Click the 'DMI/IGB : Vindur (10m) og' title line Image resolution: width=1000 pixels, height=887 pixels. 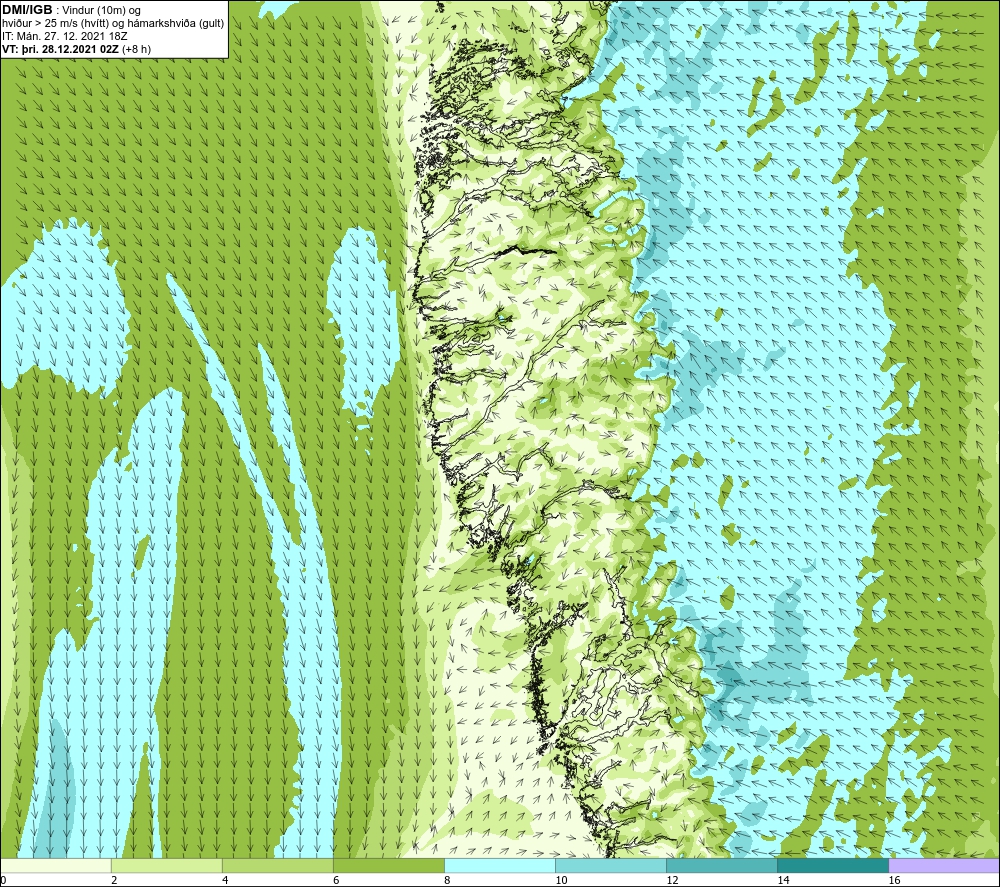(x=72, y=10)
